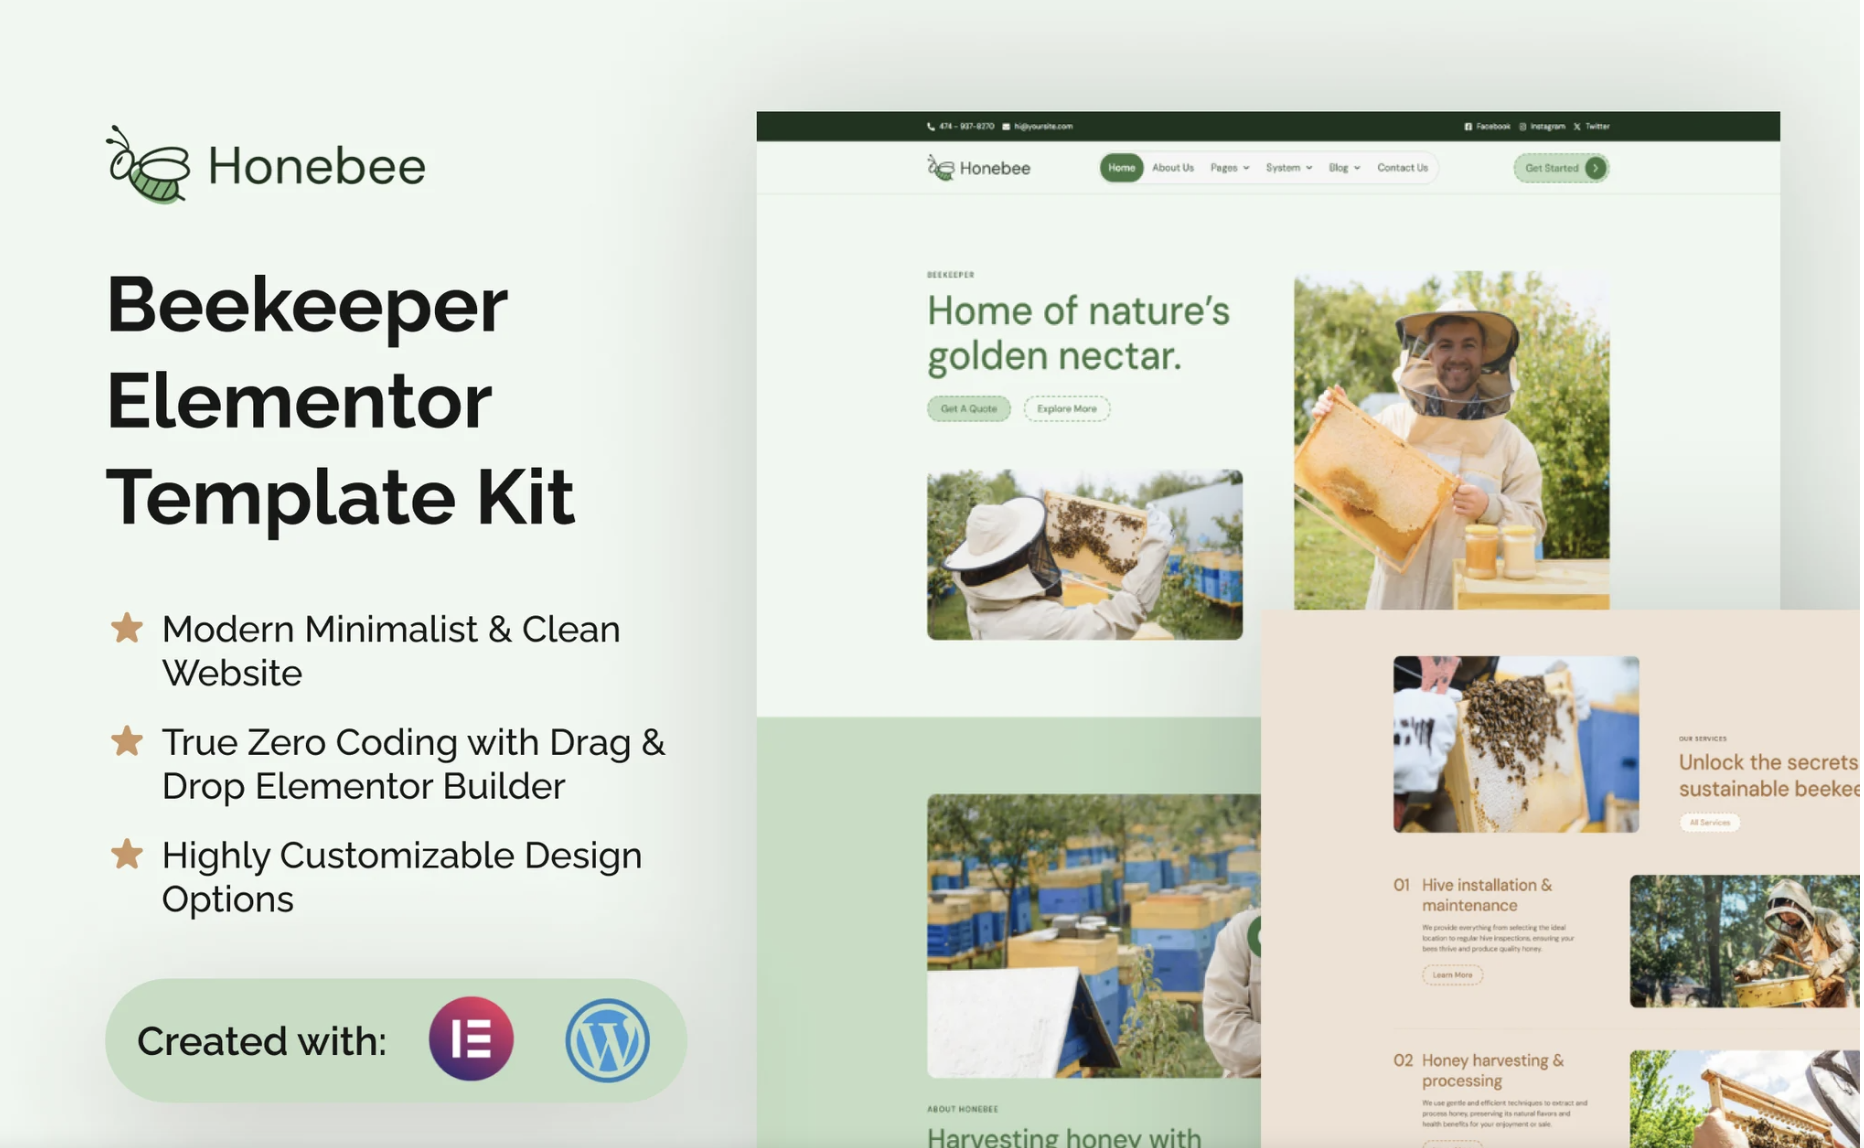Click the star beside Modern Minimalist & Clean Website

(x=127, y=629)
